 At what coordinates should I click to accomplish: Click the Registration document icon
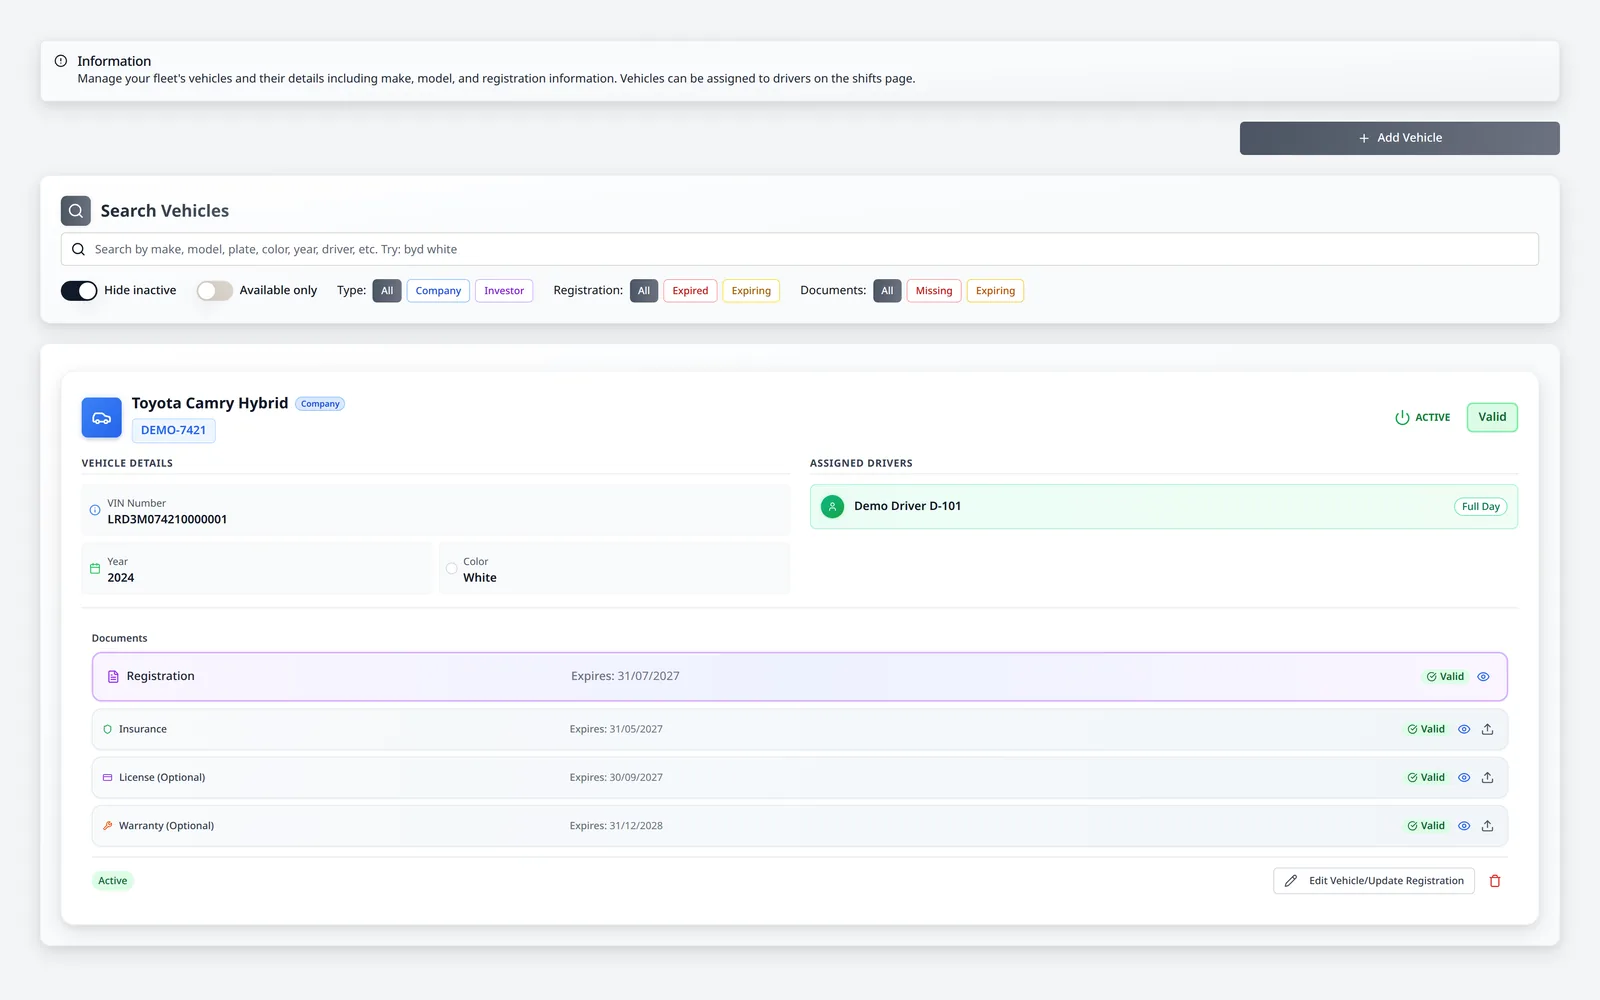tap(113, 677)
